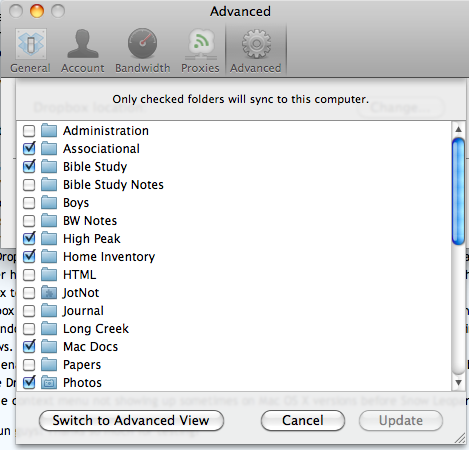Viewport: 469px width, 450px height.
Task: Select the Long Creek folder name
Action: [96, 329]
